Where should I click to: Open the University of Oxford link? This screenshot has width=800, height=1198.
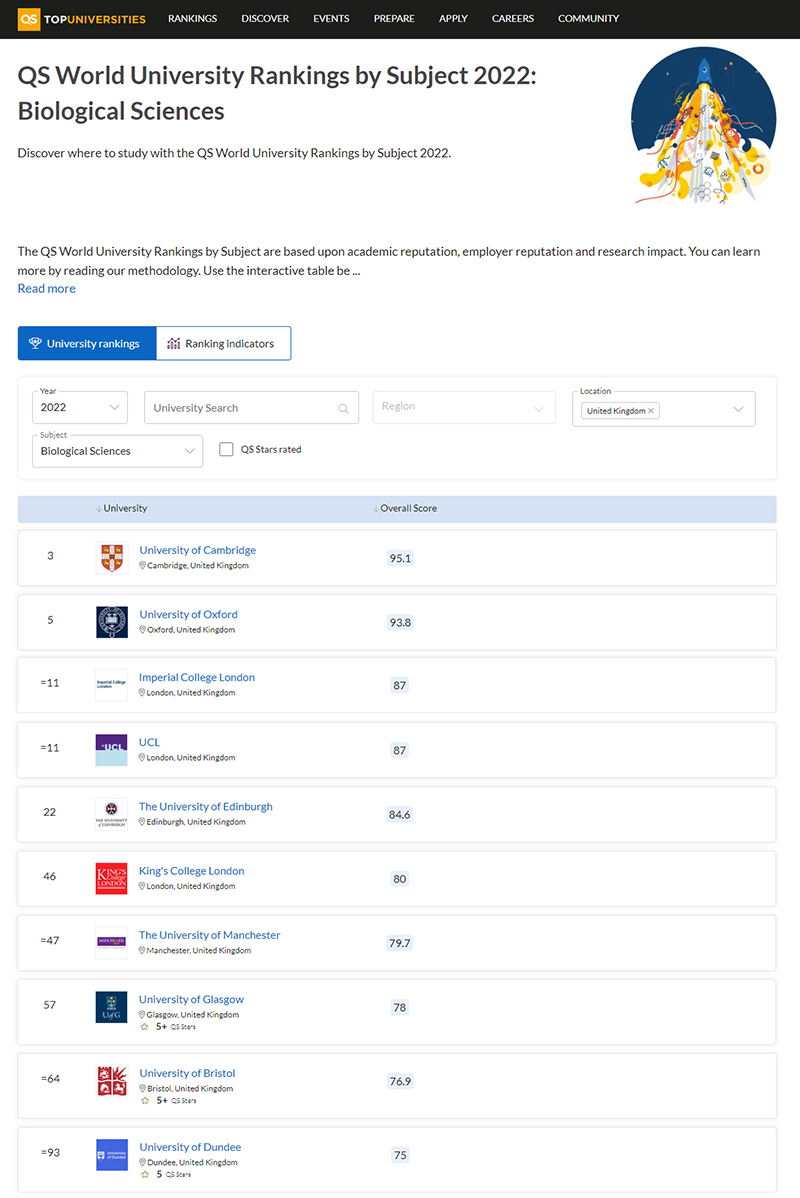[x=188, y=614]
